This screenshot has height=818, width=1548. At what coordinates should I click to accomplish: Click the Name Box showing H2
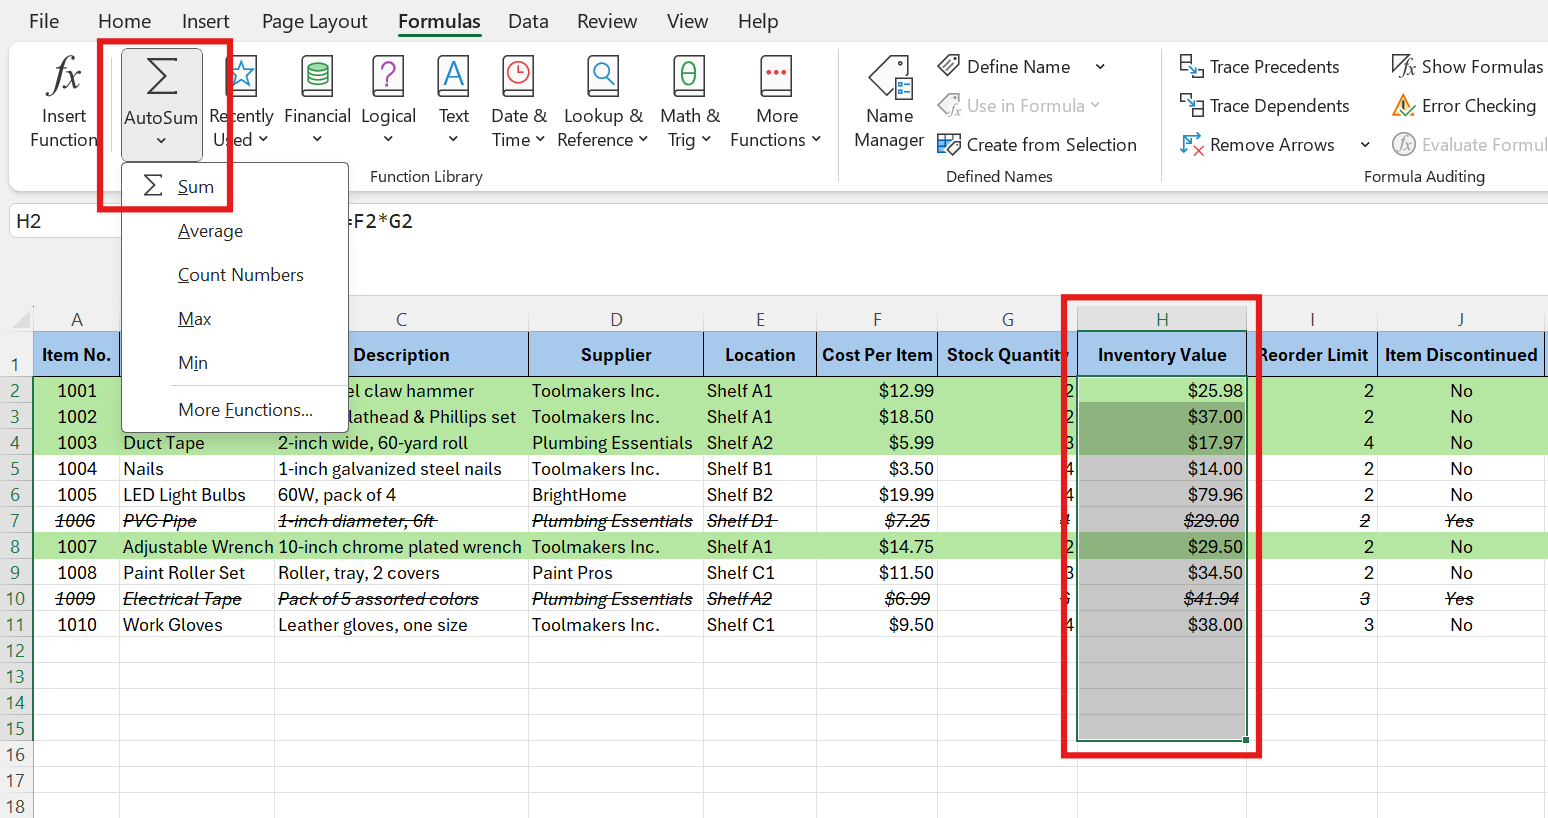[62, 221]
